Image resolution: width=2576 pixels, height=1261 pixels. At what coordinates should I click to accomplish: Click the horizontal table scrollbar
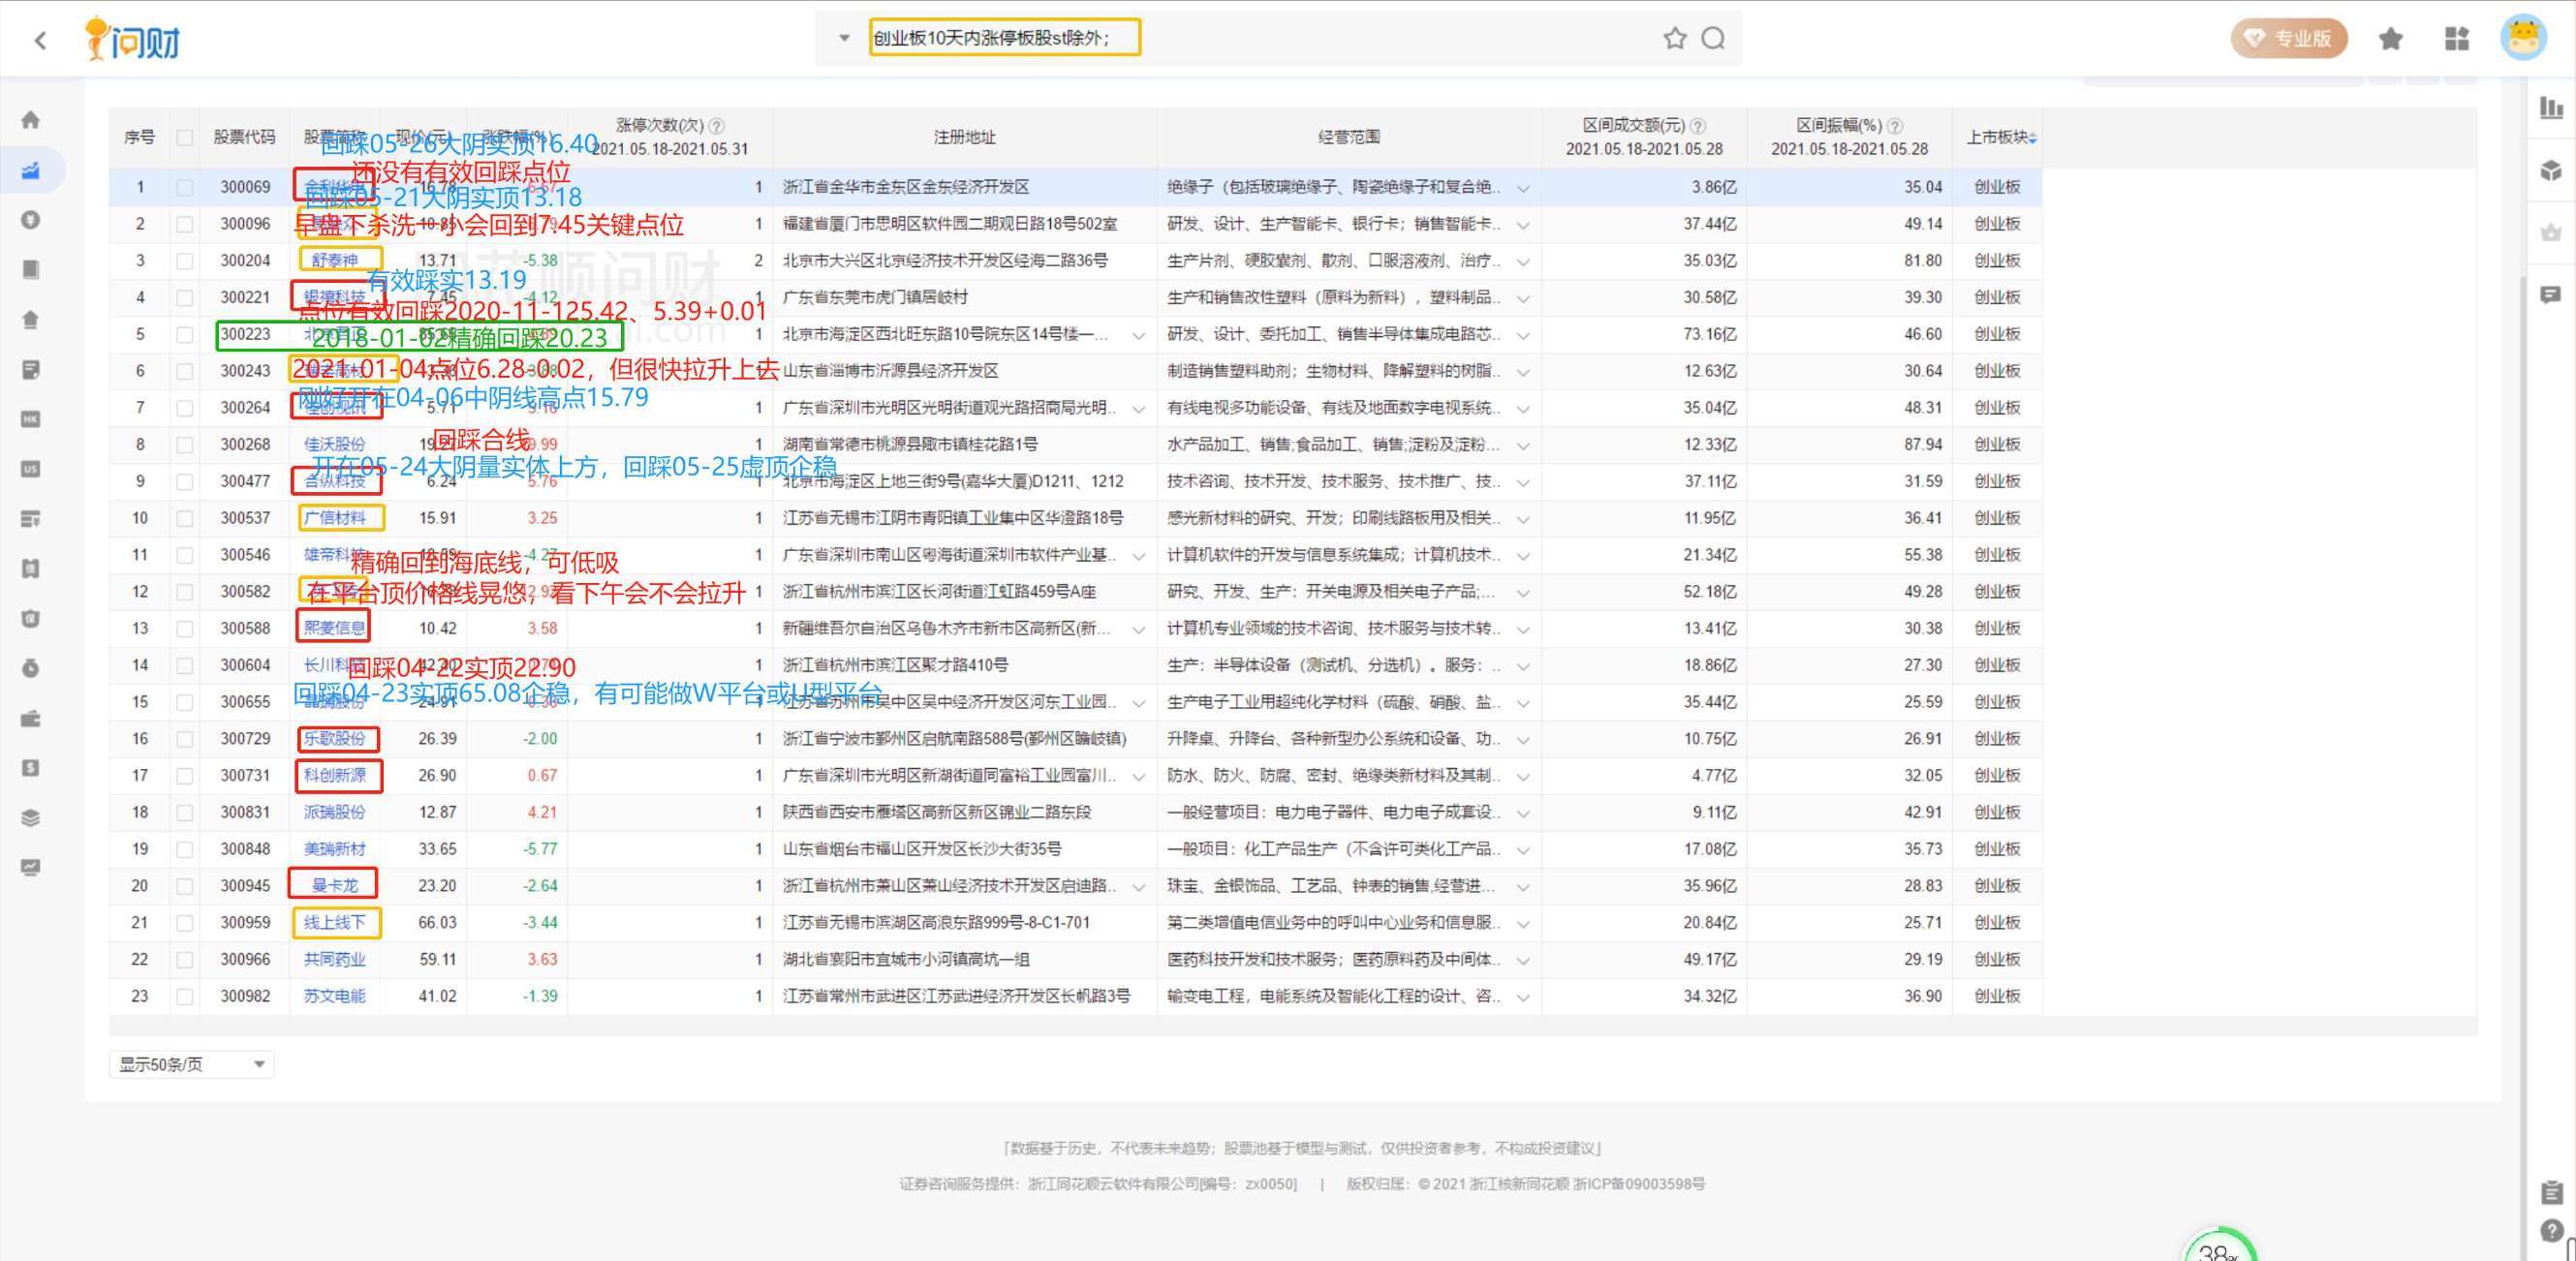[1293, 1027]
